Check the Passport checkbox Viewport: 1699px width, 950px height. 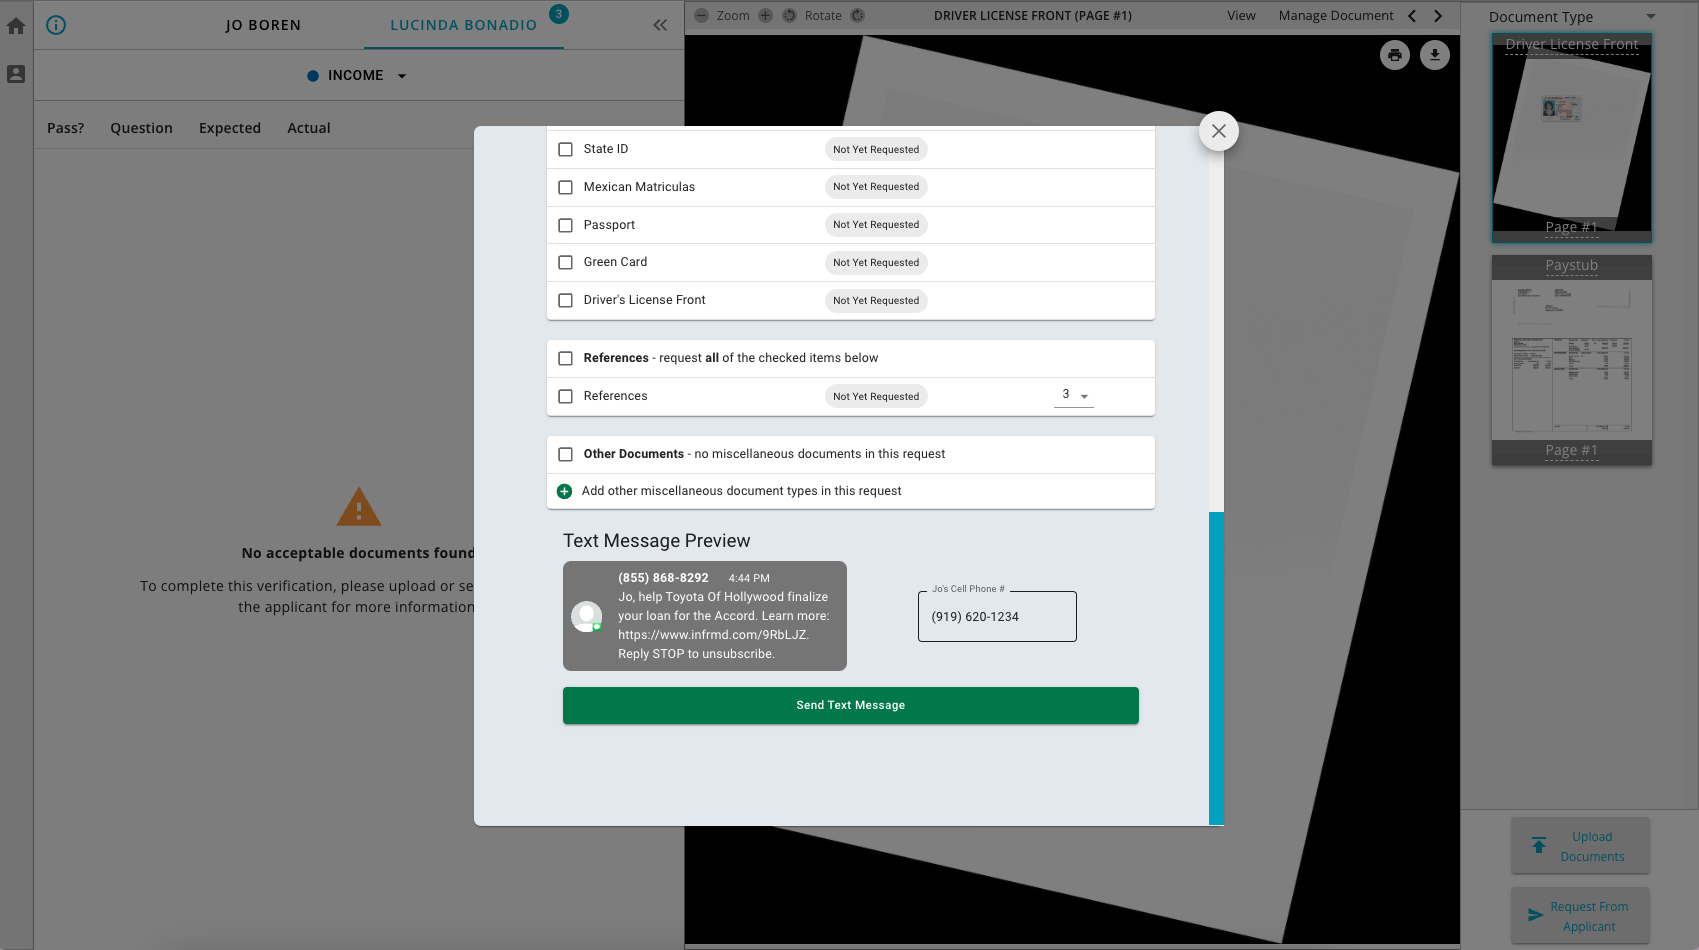565,225
